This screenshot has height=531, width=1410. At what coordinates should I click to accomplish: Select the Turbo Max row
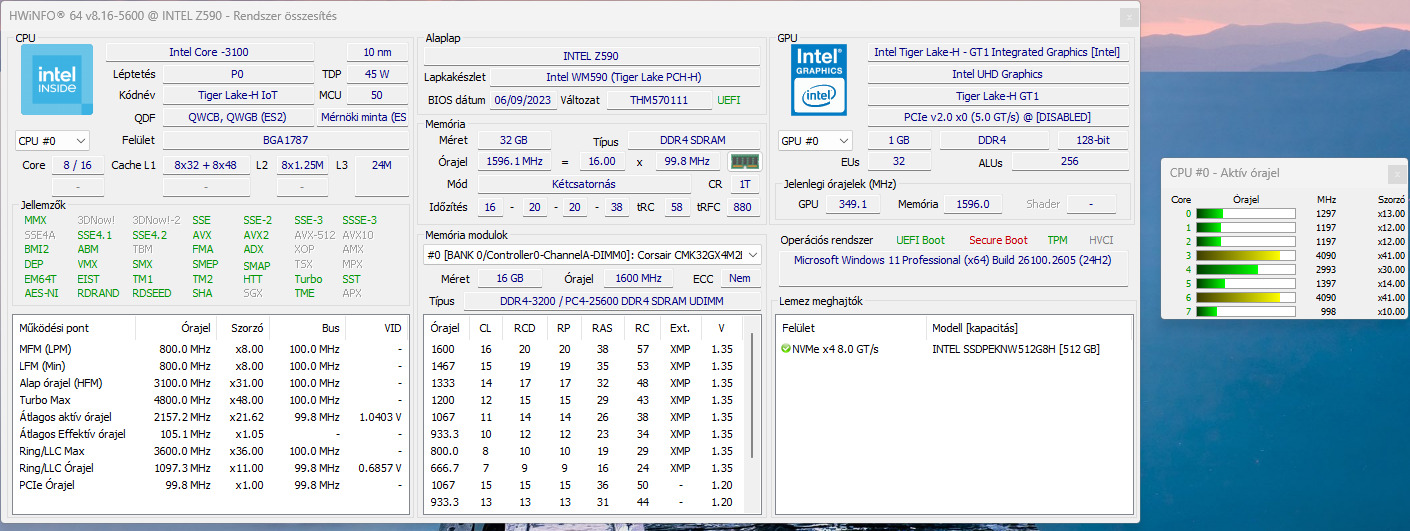coord(211,399)
